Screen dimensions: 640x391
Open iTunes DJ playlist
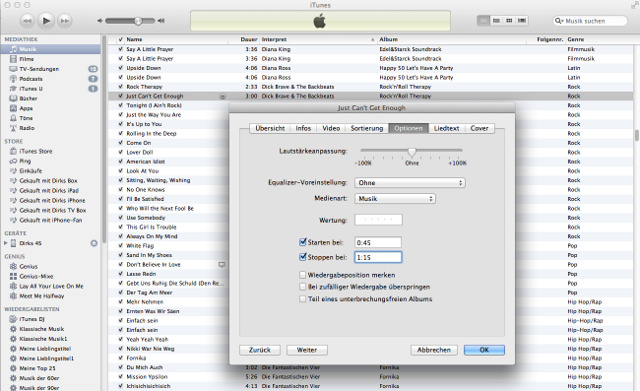pyautogui.click(x=32, y=319)
